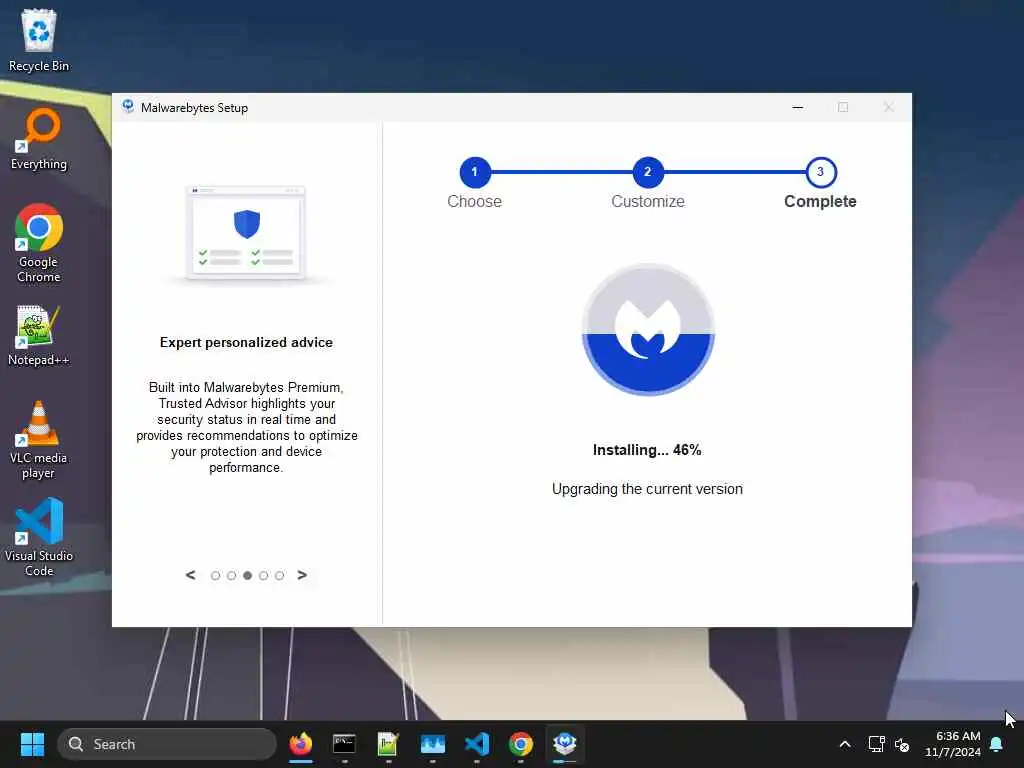The image size is (1024, 768).
Task: Open the Windows Start menu
Action: coord(32,744)
